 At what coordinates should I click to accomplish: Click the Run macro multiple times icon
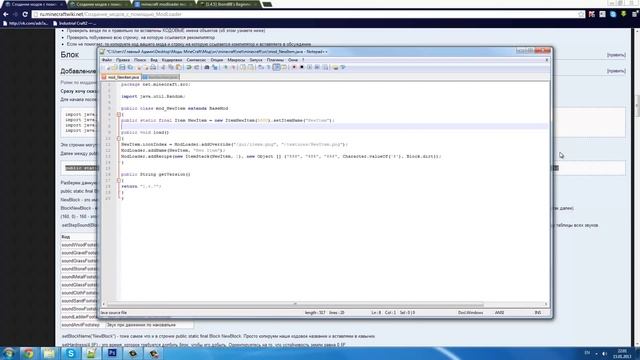317,67
